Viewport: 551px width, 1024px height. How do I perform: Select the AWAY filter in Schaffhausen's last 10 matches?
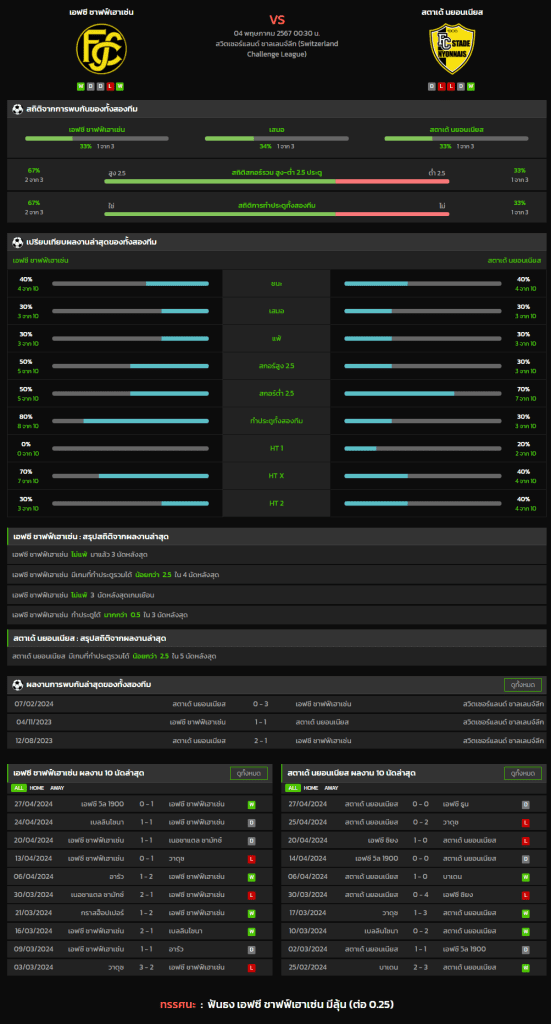point(57,788)
